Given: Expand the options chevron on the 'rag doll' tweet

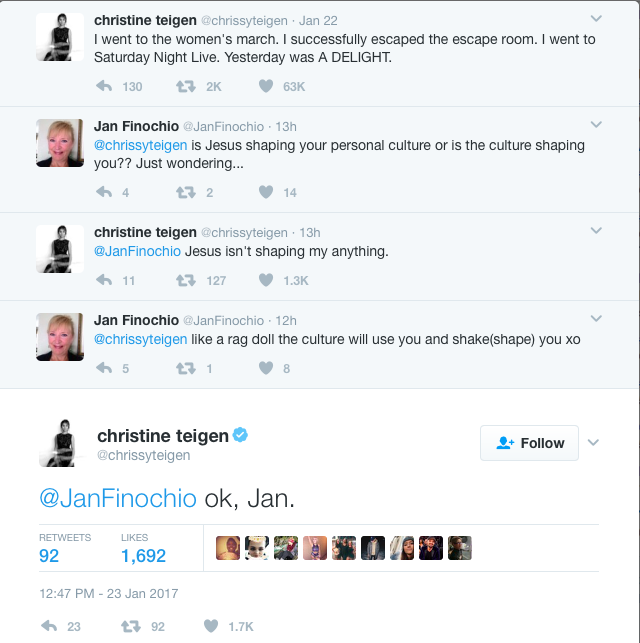Looking at the screenshot, I should (x=596, y=318).
